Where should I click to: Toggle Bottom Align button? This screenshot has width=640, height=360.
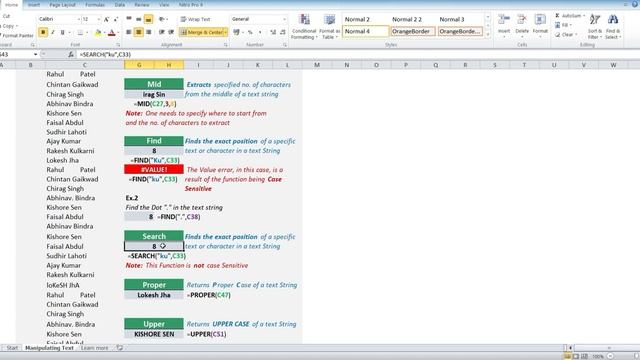[x=149, y=19]
